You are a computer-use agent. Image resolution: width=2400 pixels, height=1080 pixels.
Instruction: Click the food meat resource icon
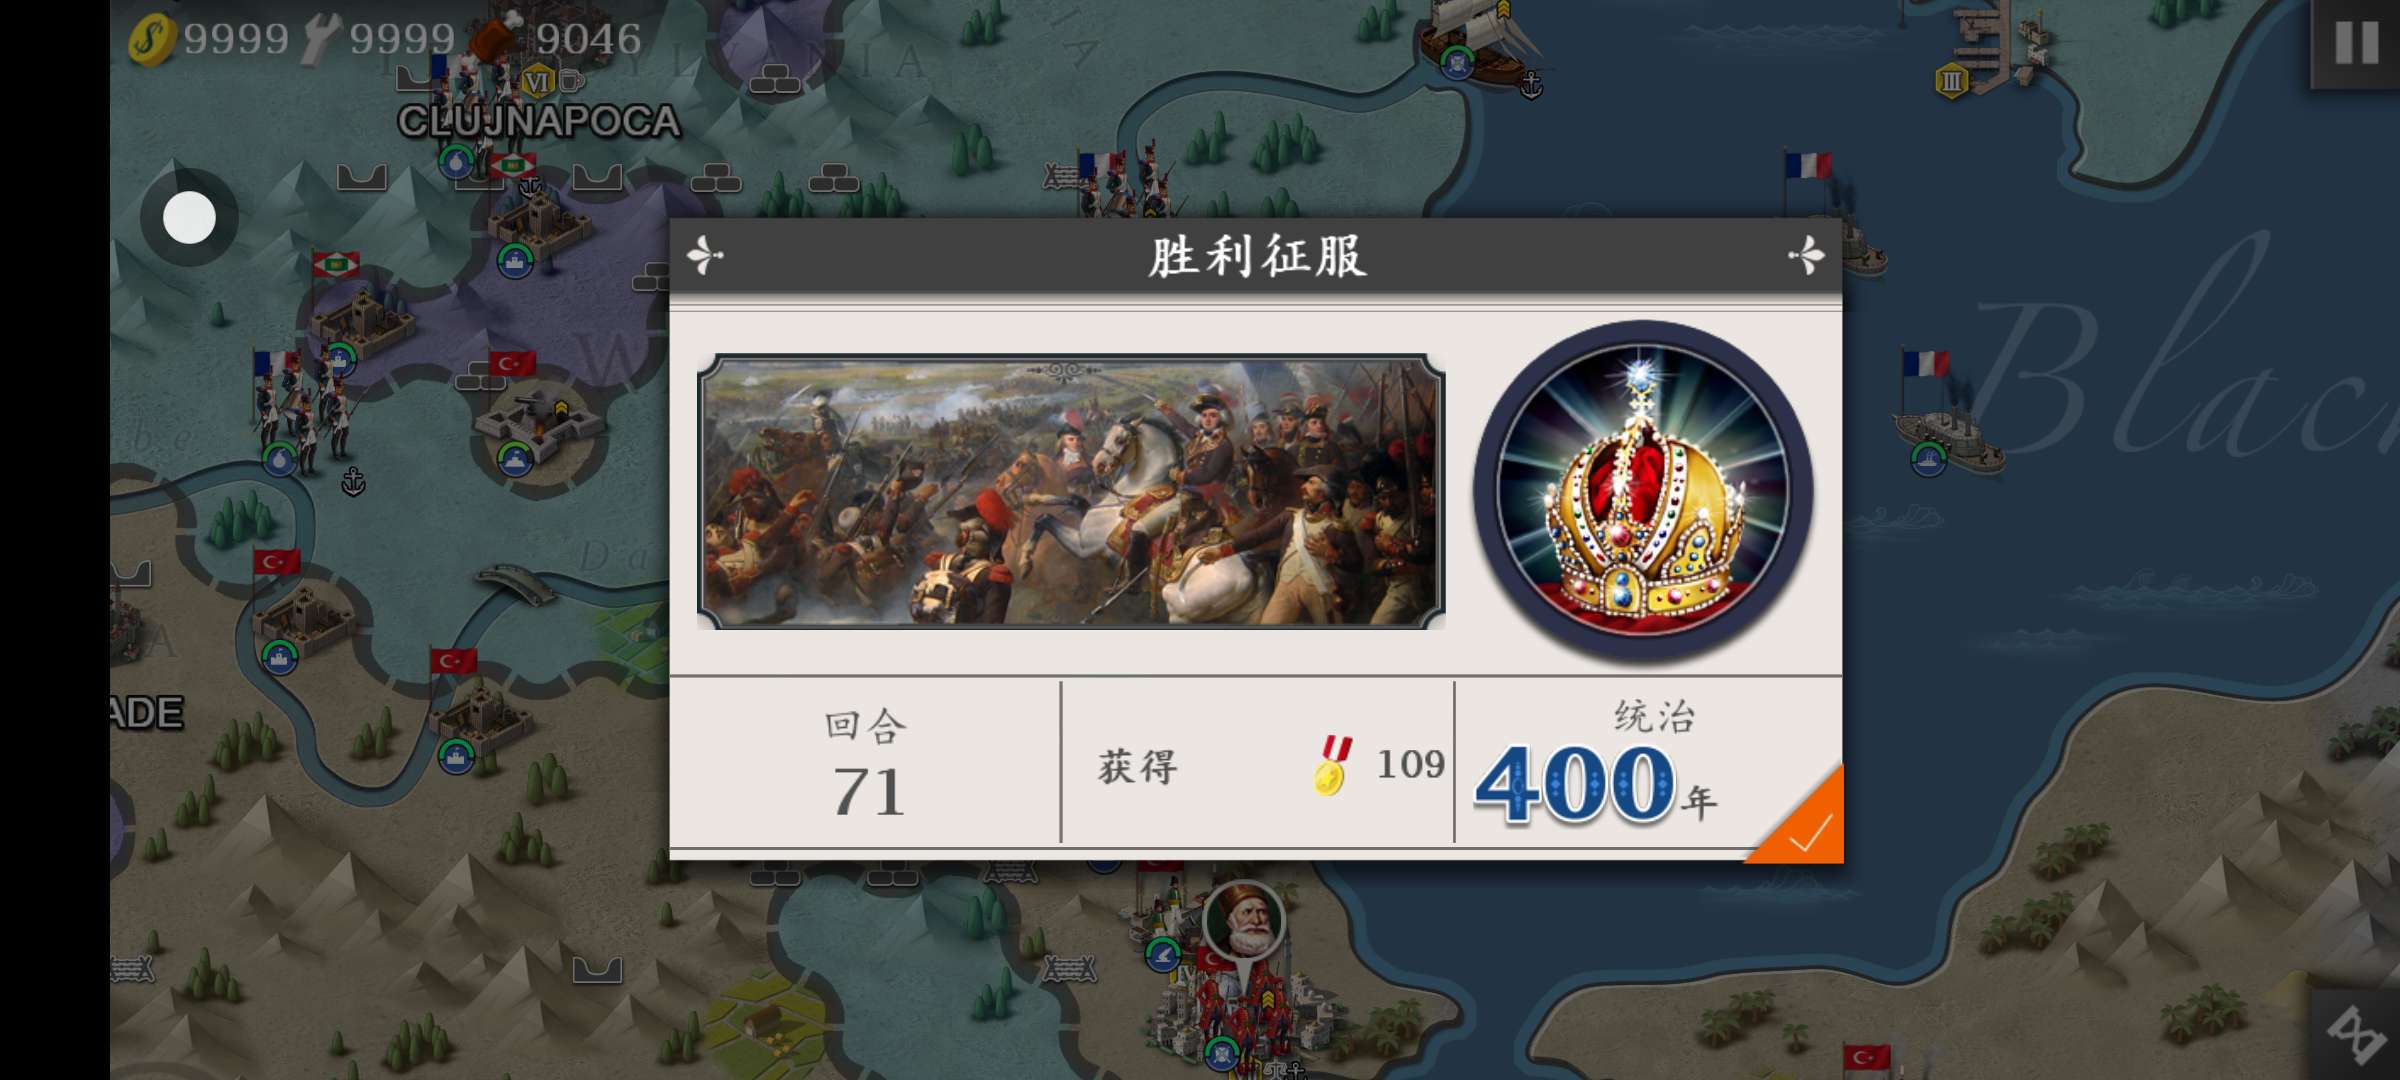click(x=496, y=36)
